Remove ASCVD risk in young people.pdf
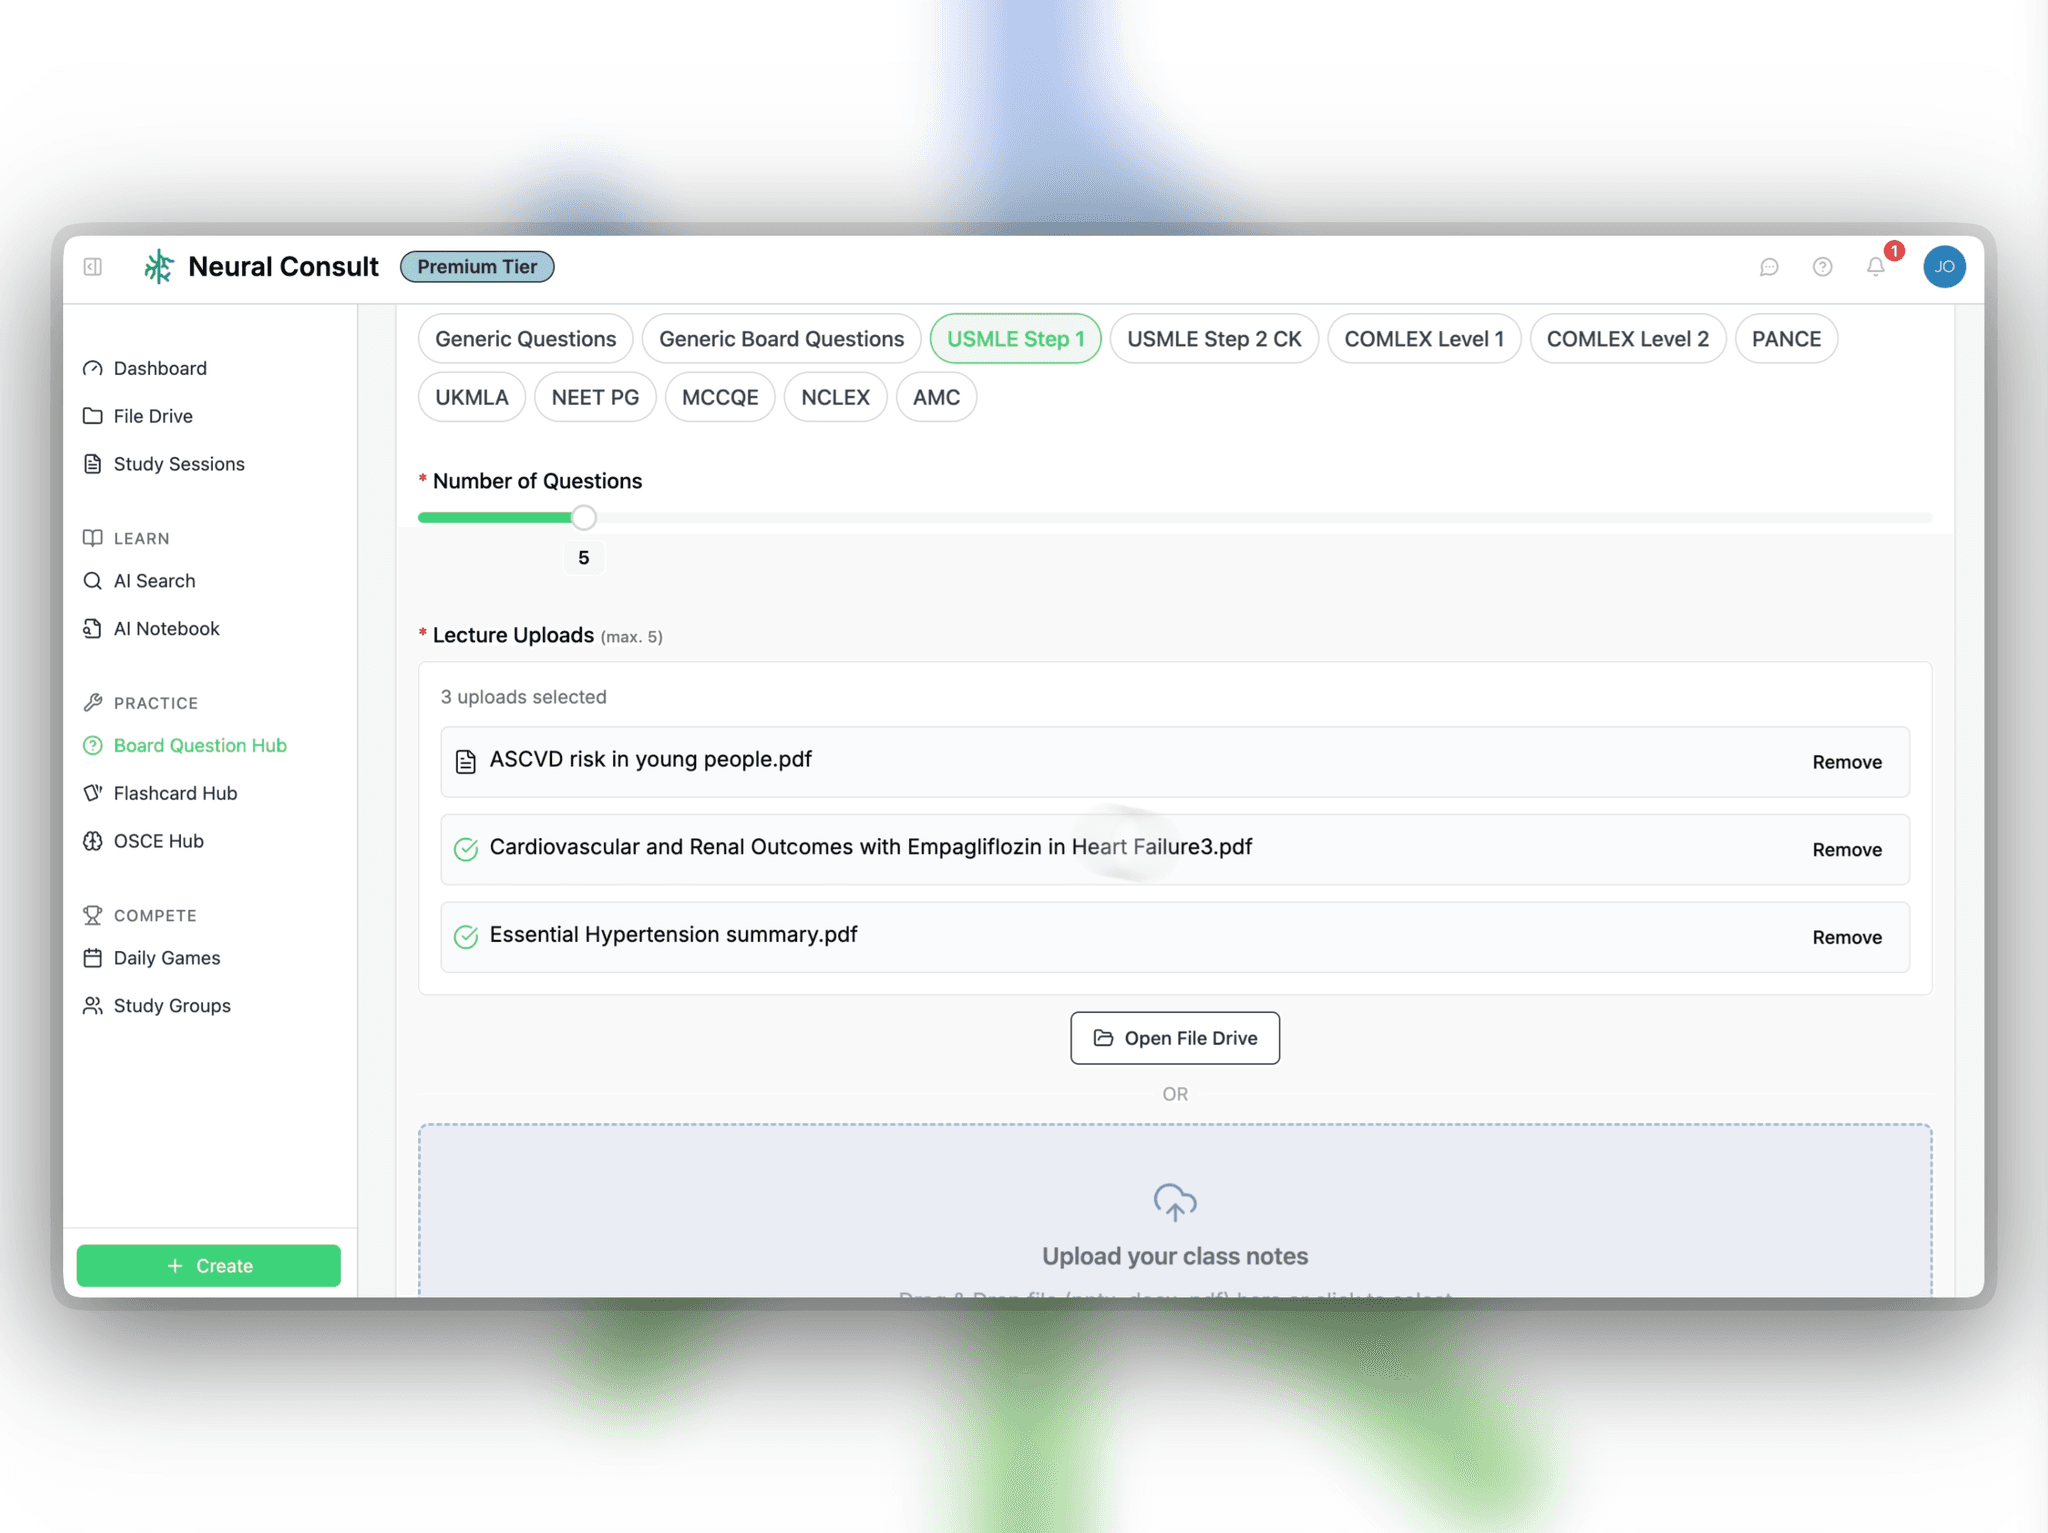 click(x=1846, y=761)
